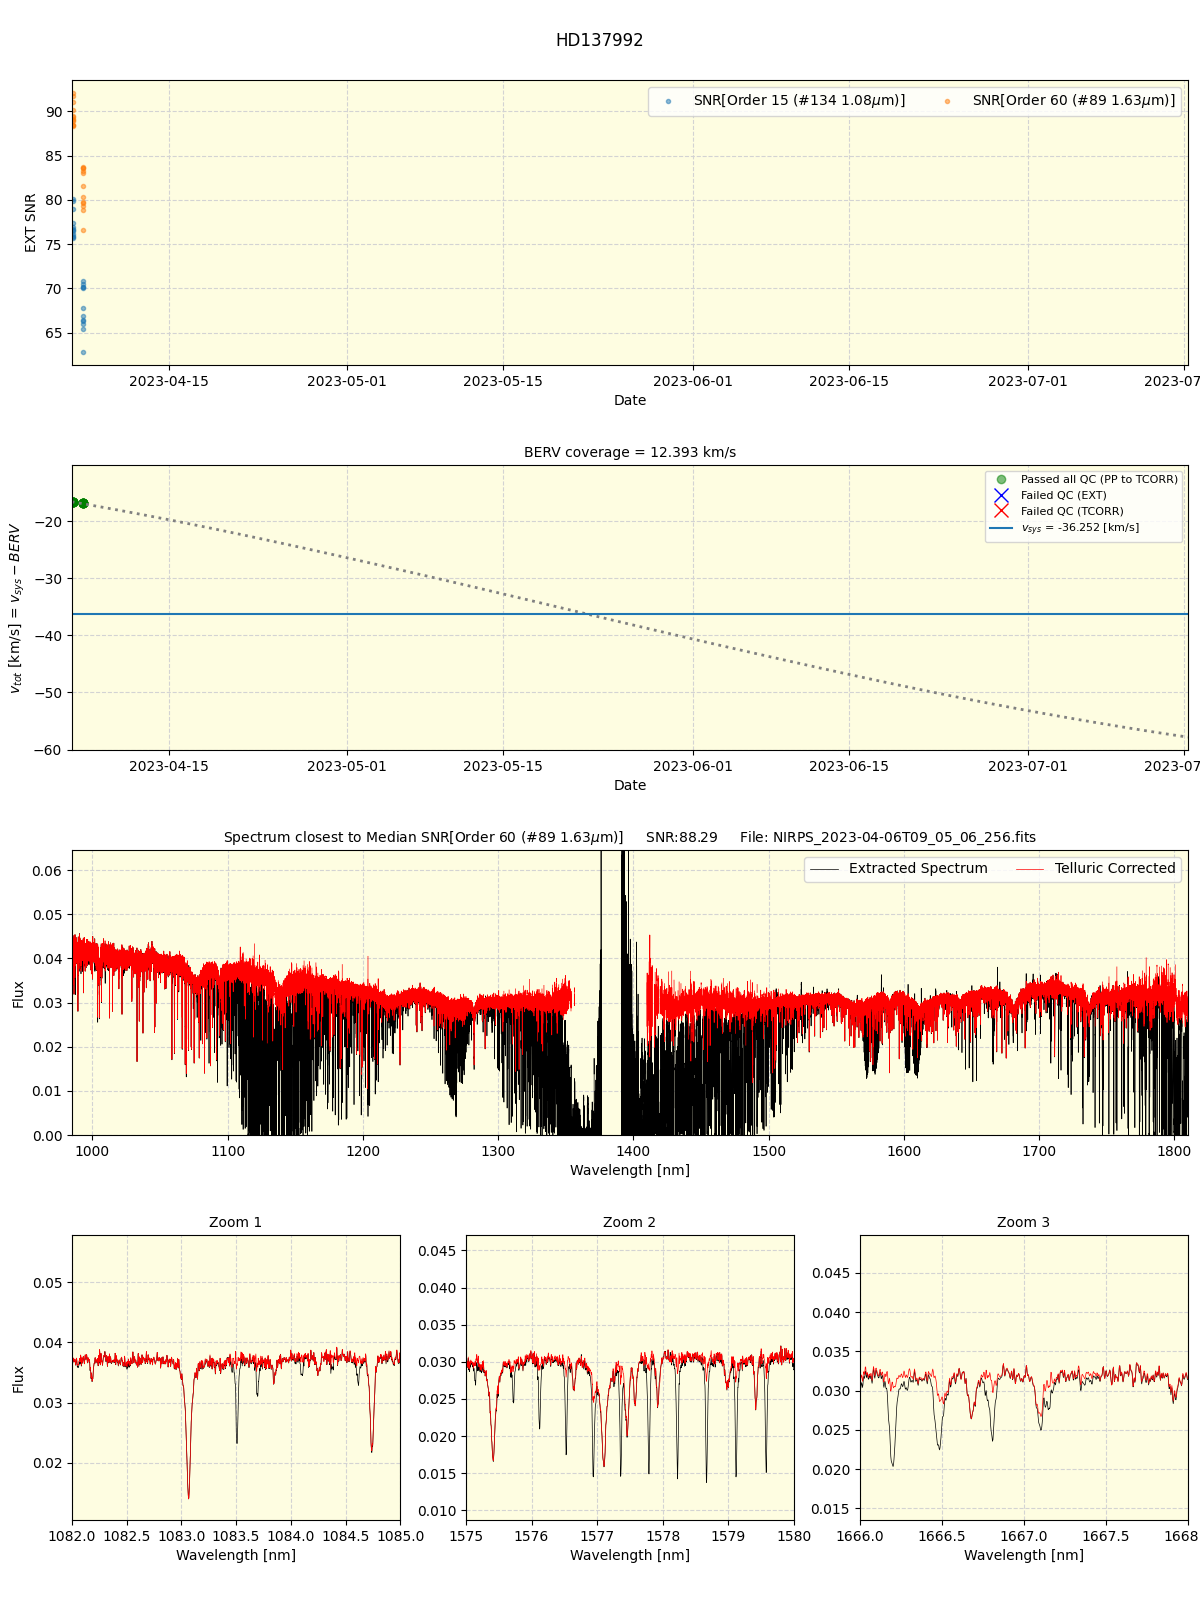The height and width of the screenshot is (1600, 1200).
Task: Click the vsys = -36.252 km/s legend entry
Action: pyautogui.click(x=1064, y=528)
